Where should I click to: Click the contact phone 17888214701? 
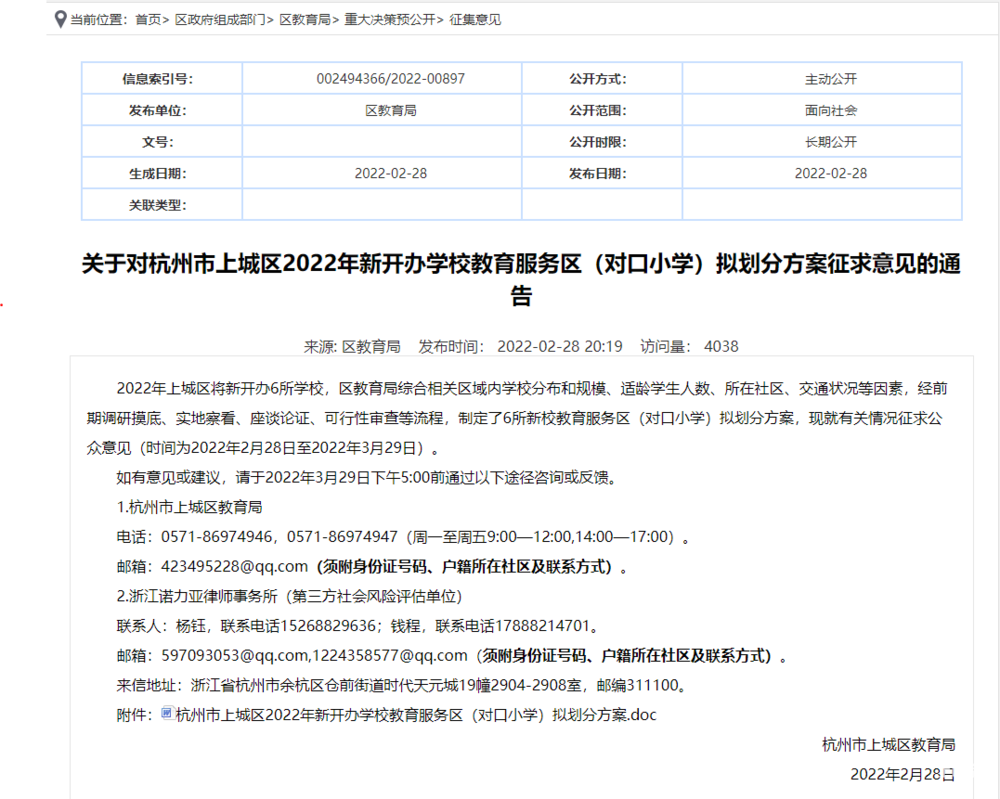pyautogui.click(x=543, y=626)
